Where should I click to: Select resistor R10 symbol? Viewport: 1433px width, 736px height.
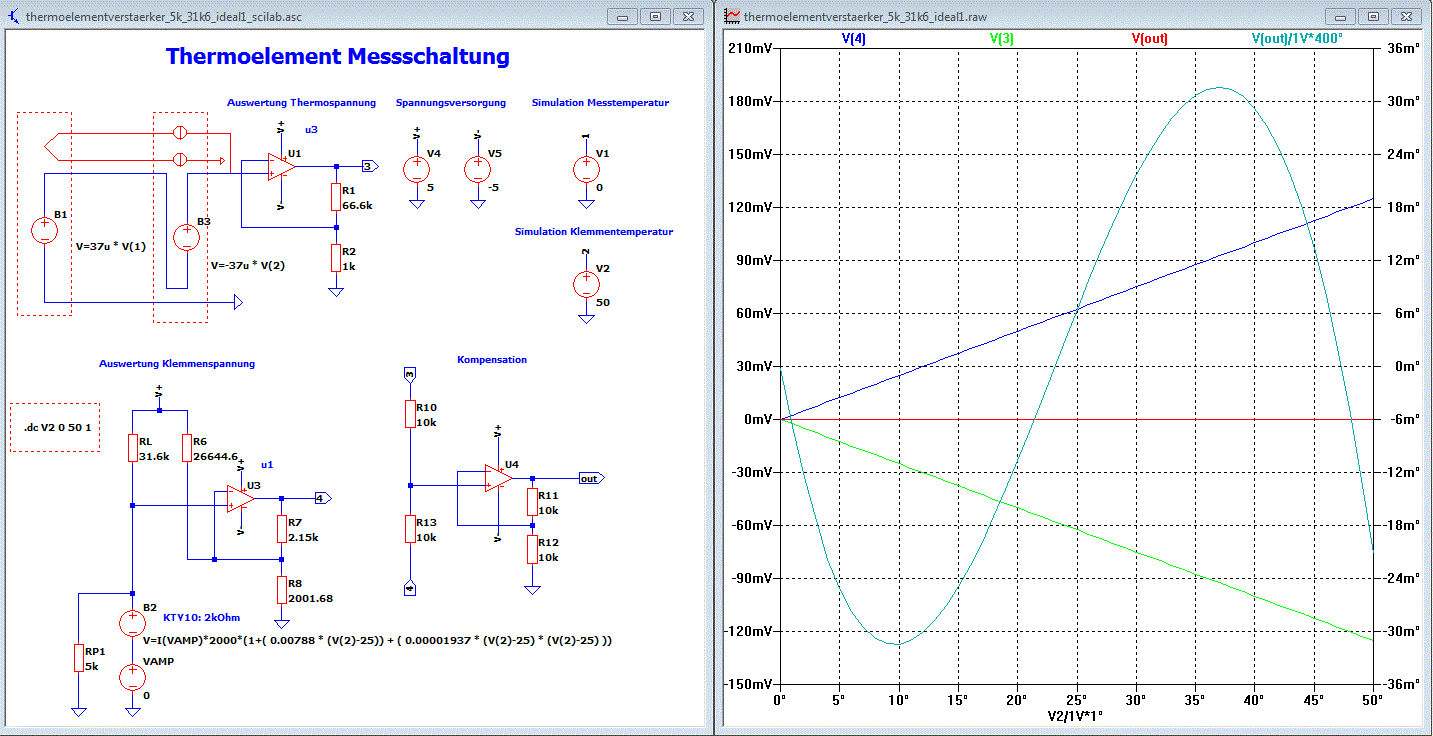[x=409, y=414]
